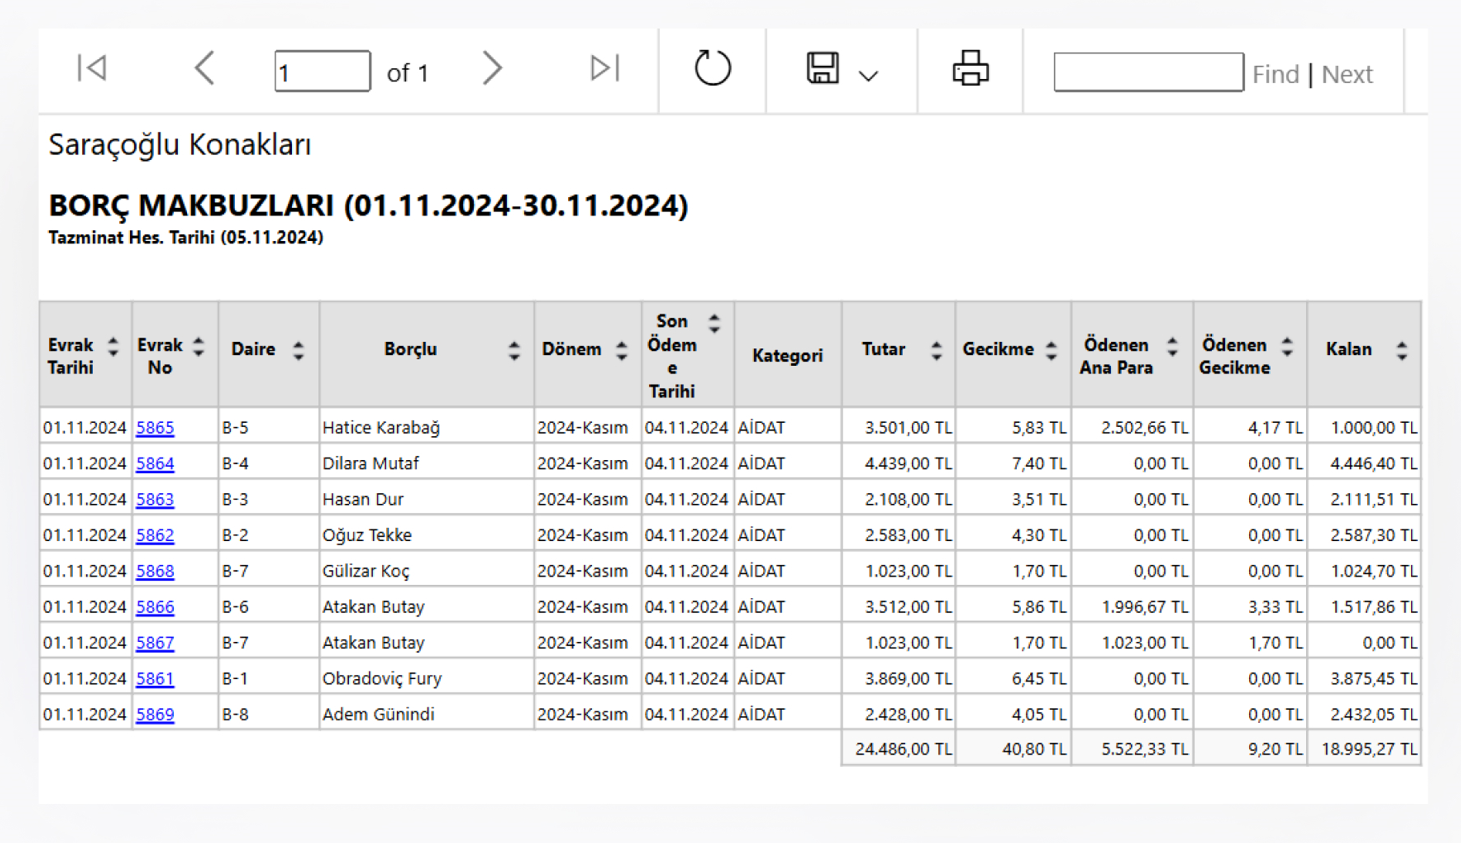Click the Tazminat Hes. Tarihi subtitle
Image resolution: width=1461 pixels, height=843 pixels.
point(186,237)
